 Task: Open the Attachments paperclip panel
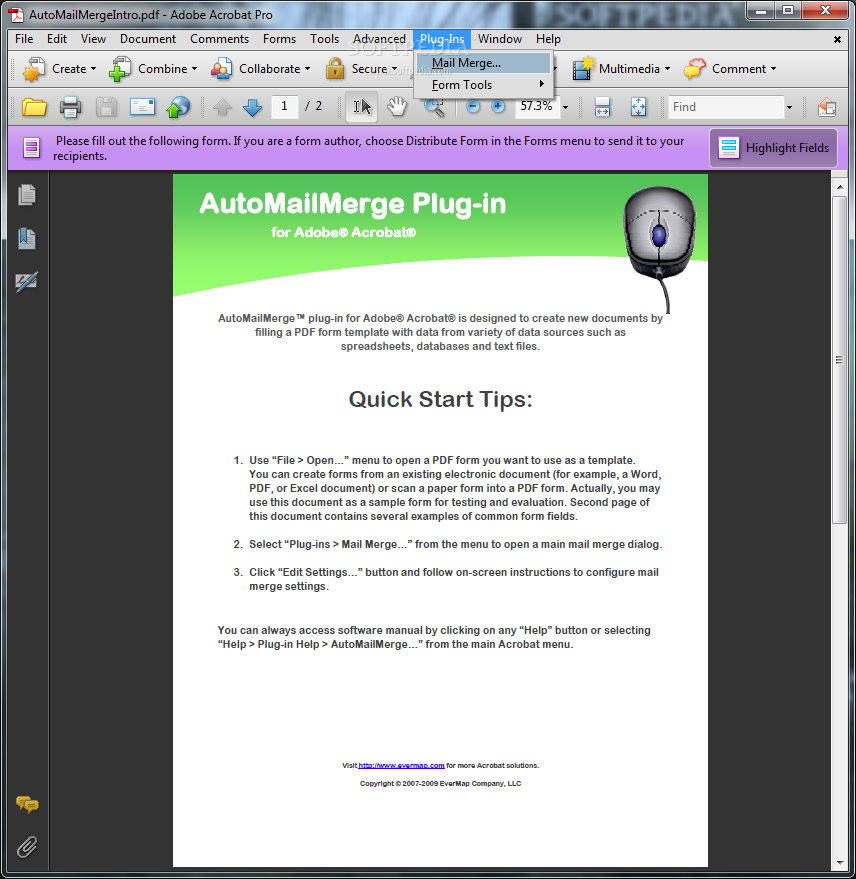point(26,847)
